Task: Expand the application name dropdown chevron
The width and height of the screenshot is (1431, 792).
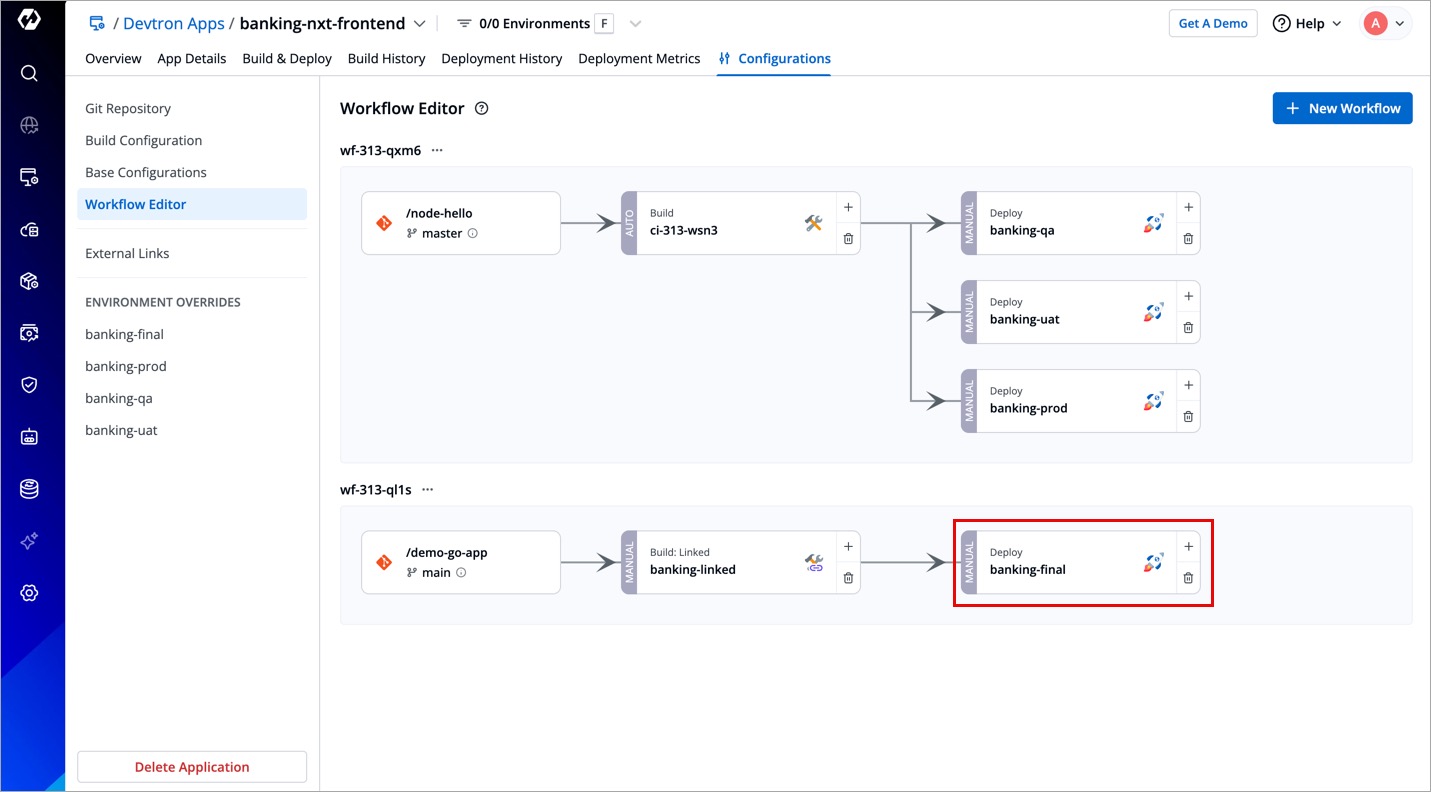Action: pos(420,24)
